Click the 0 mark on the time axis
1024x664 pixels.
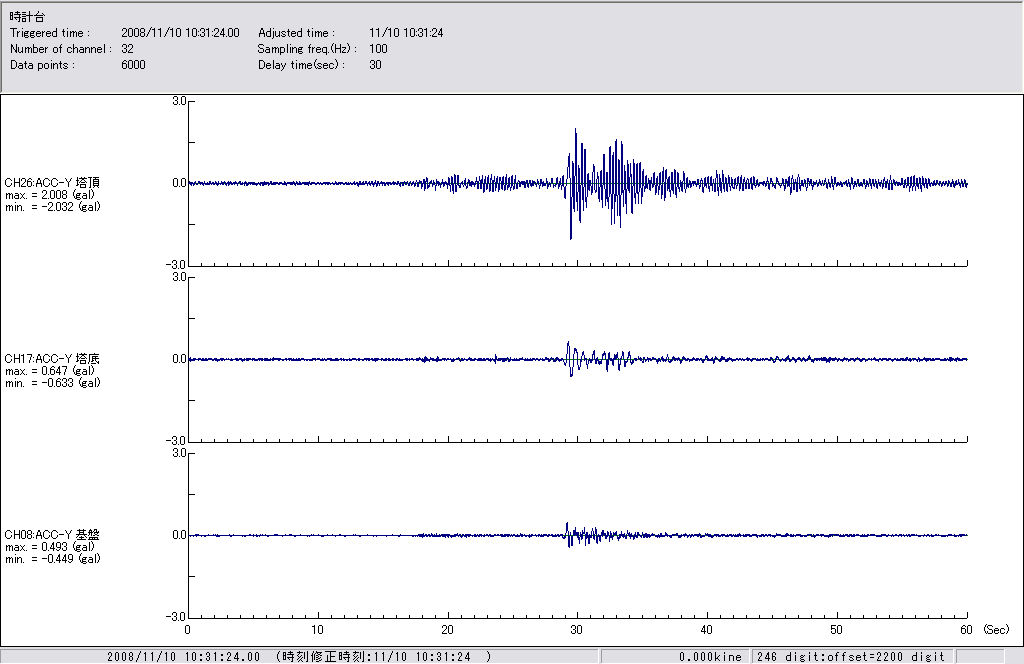[x=188, y=630]
